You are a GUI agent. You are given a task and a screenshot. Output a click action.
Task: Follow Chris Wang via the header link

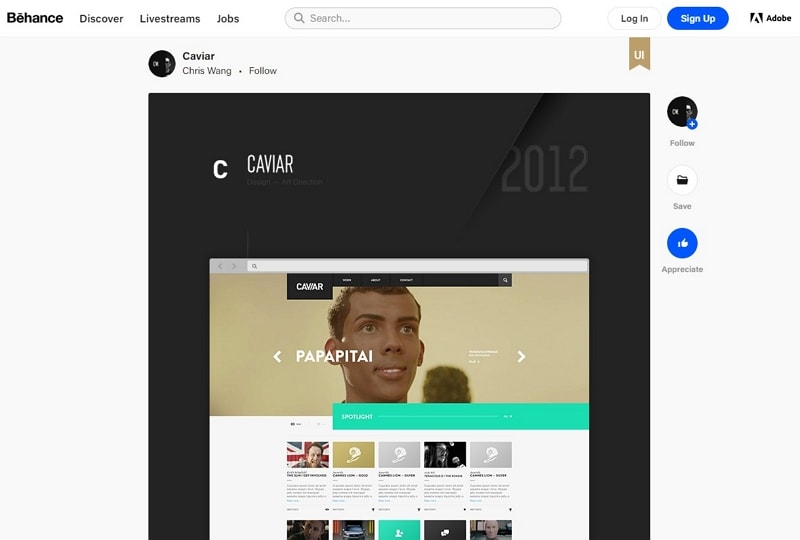coord(263,71)
